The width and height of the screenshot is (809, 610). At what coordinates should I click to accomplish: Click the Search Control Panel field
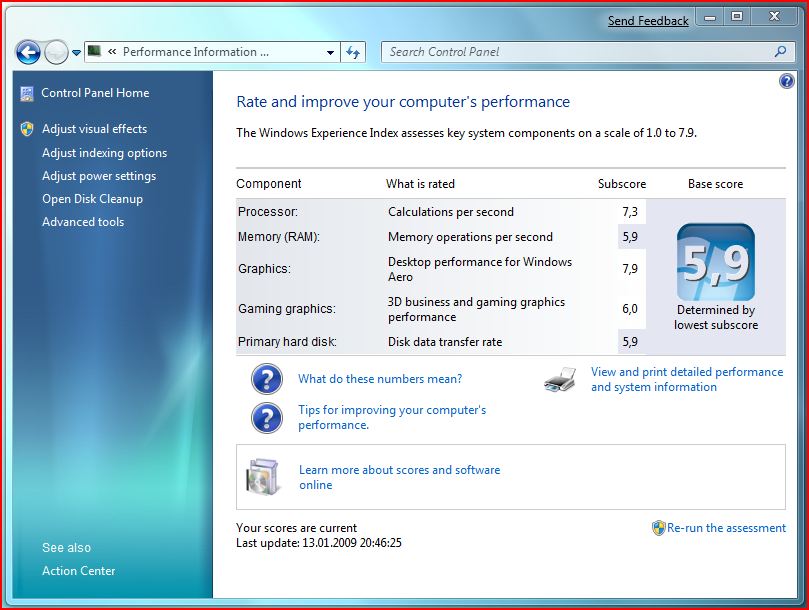[588, 52]
